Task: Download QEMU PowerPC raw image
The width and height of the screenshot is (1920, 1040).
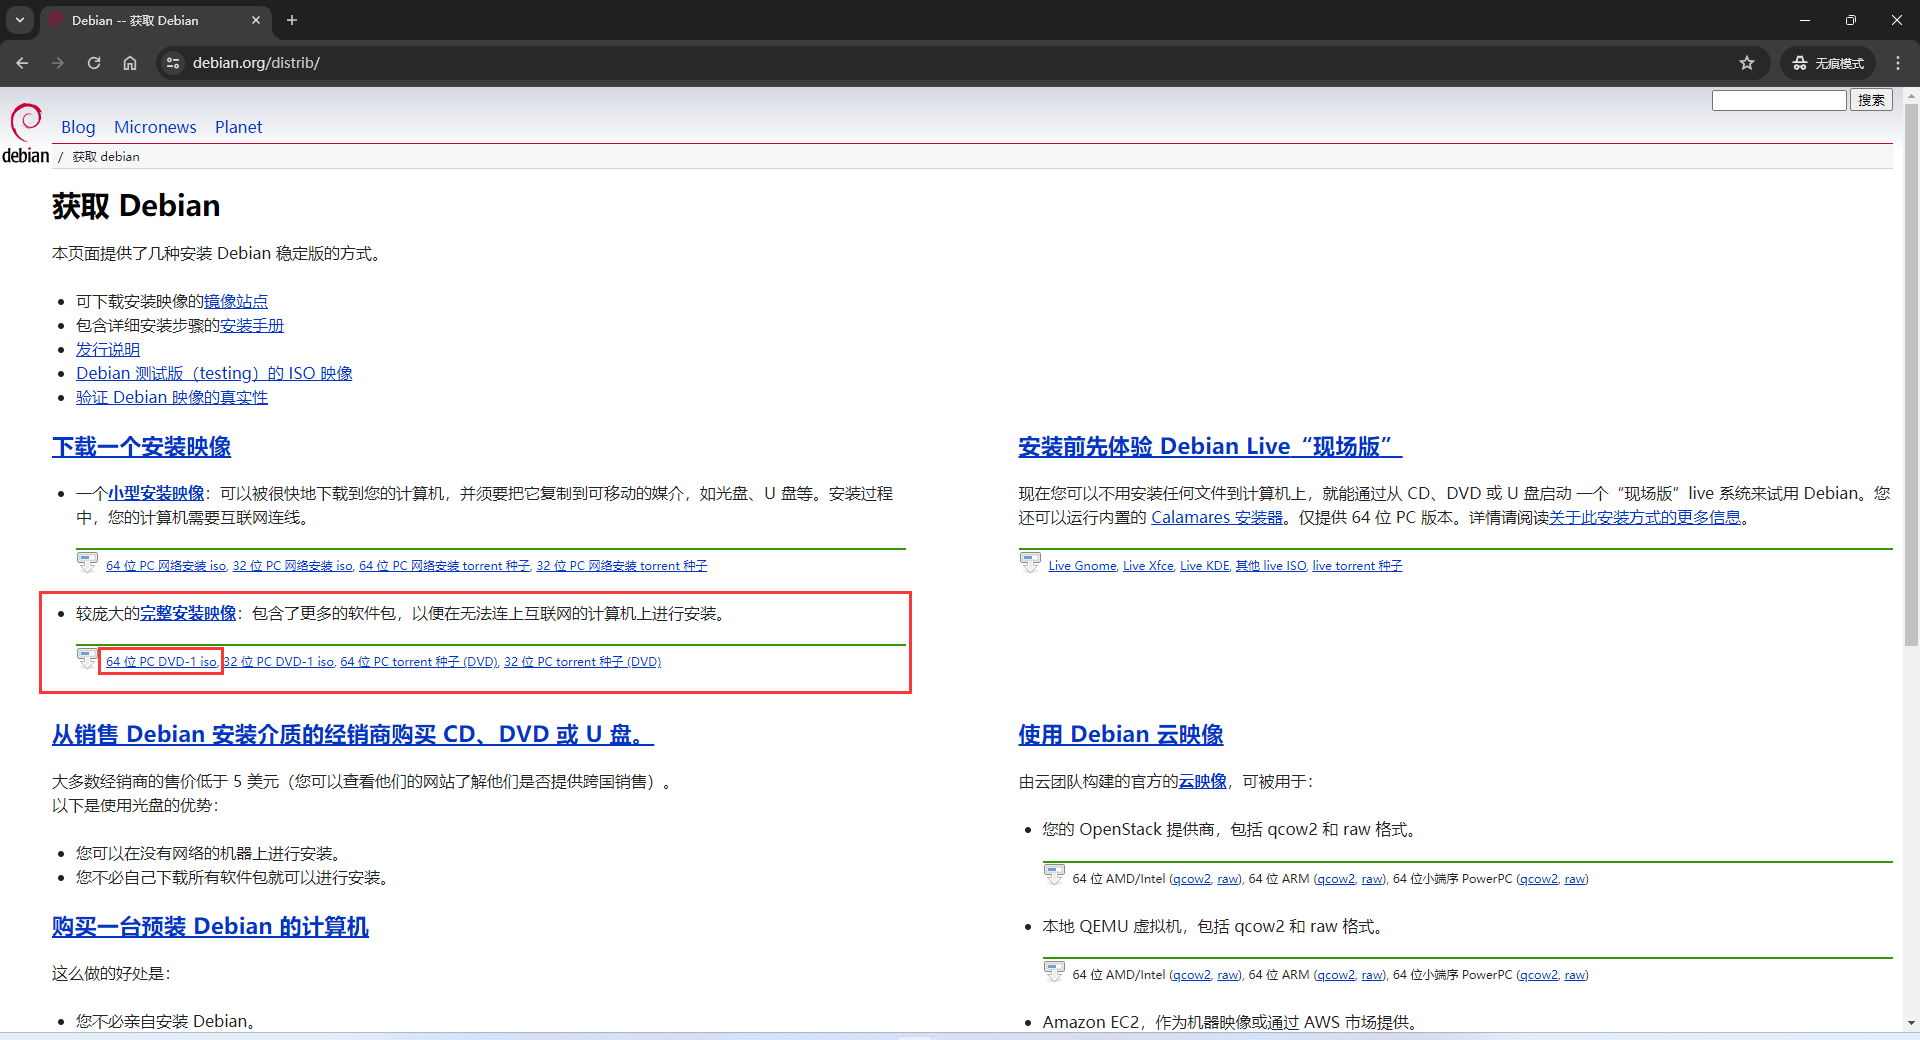Action: (x=1575, y=975)
